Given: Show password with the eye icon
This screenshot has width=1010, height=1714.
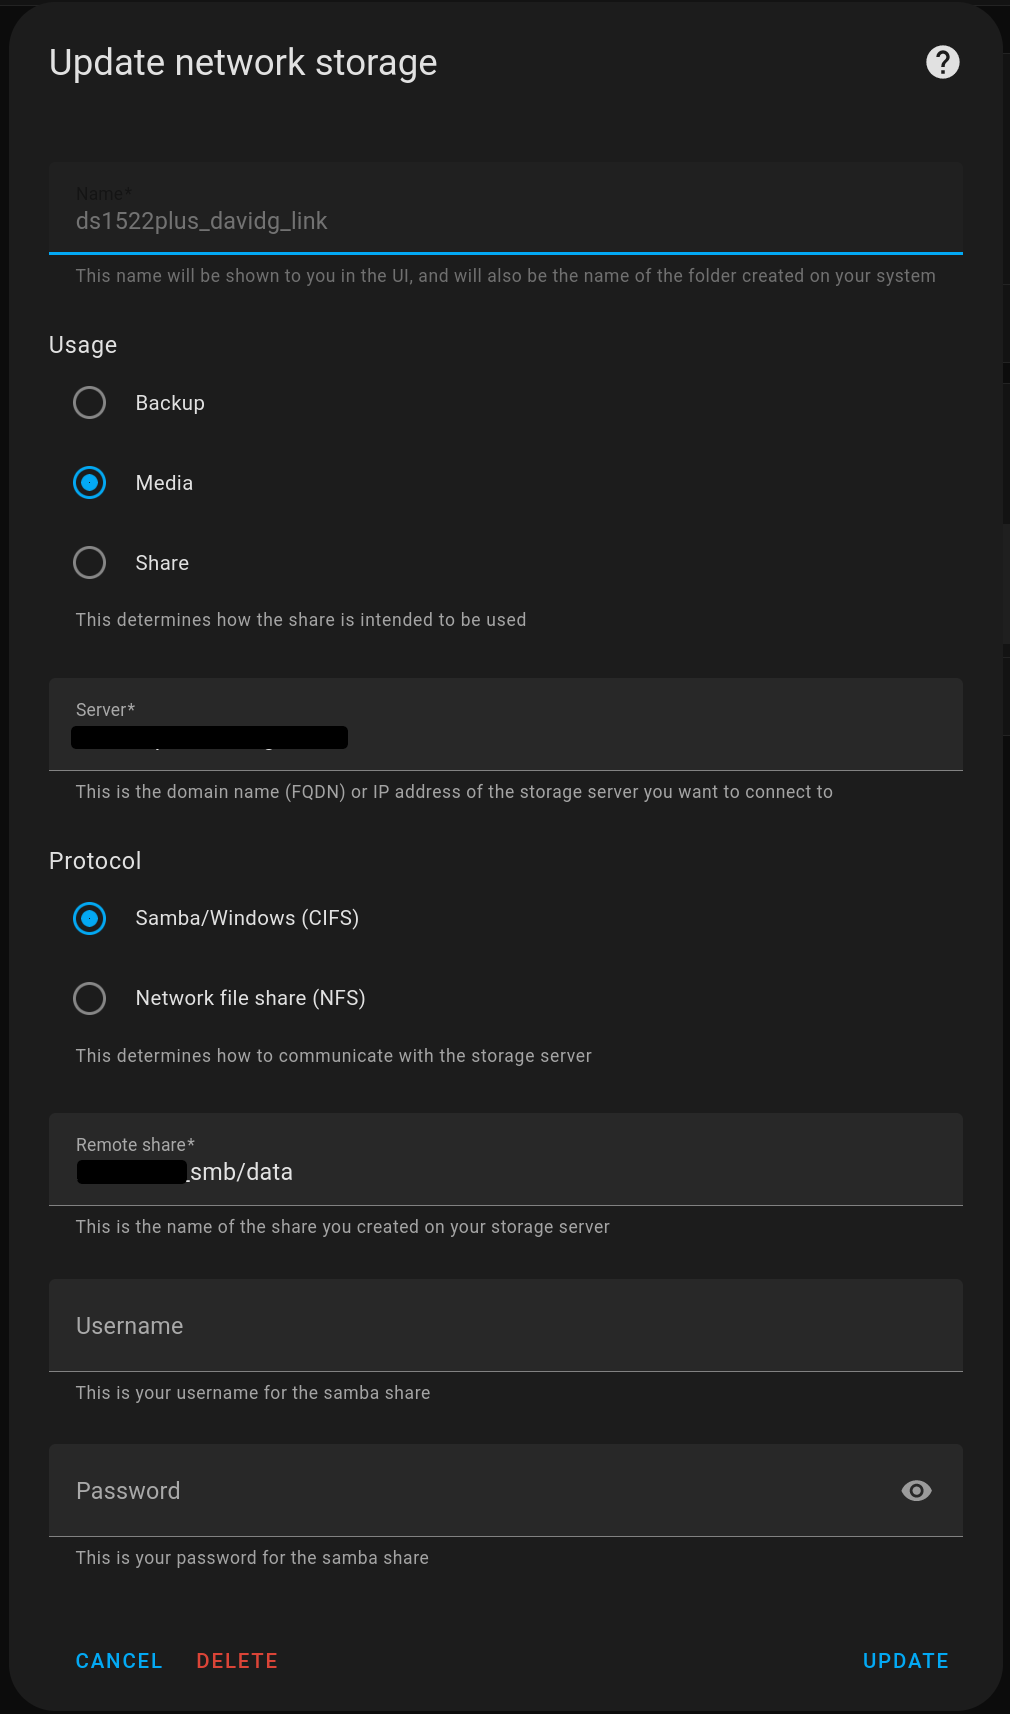Looking at the screenshot, I should coord(916,1490).
